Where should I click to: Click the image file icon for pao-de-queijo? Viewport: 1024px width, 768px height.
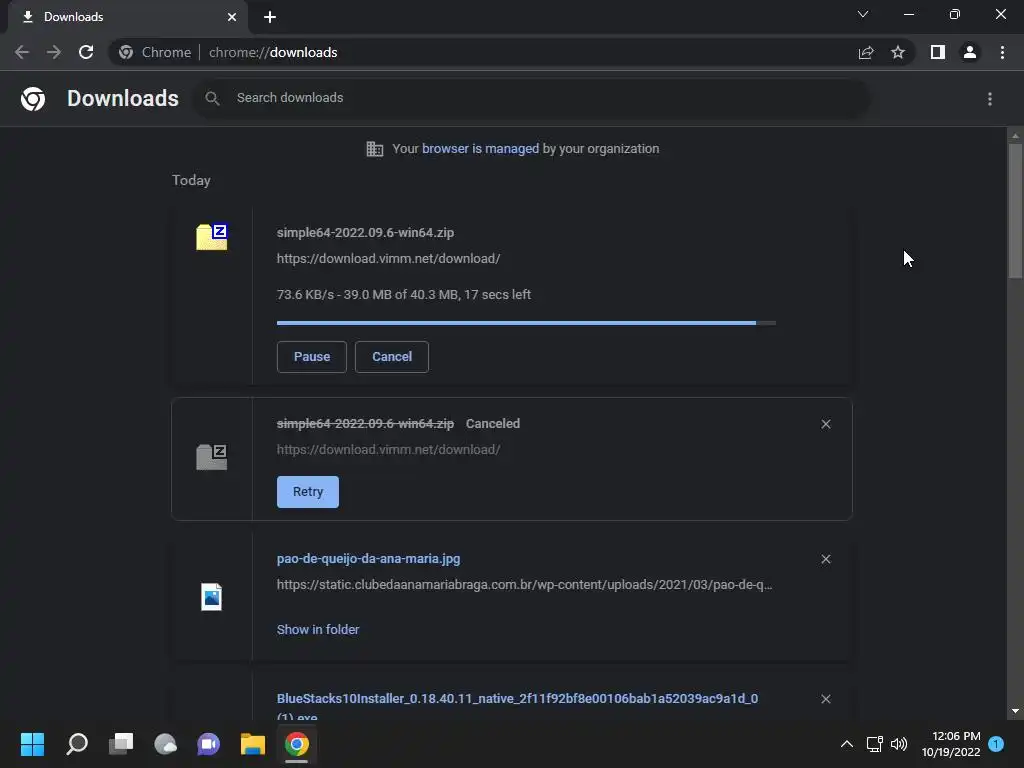pos(212,596)
